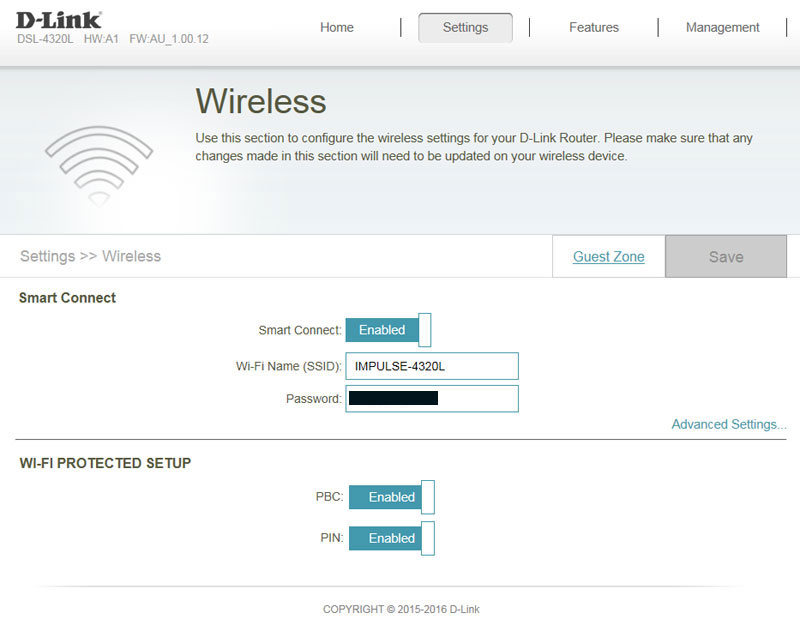Viewport: 800px width, 631px height.
Task: Disable the PBC toggle
Action: pos(392,497)
